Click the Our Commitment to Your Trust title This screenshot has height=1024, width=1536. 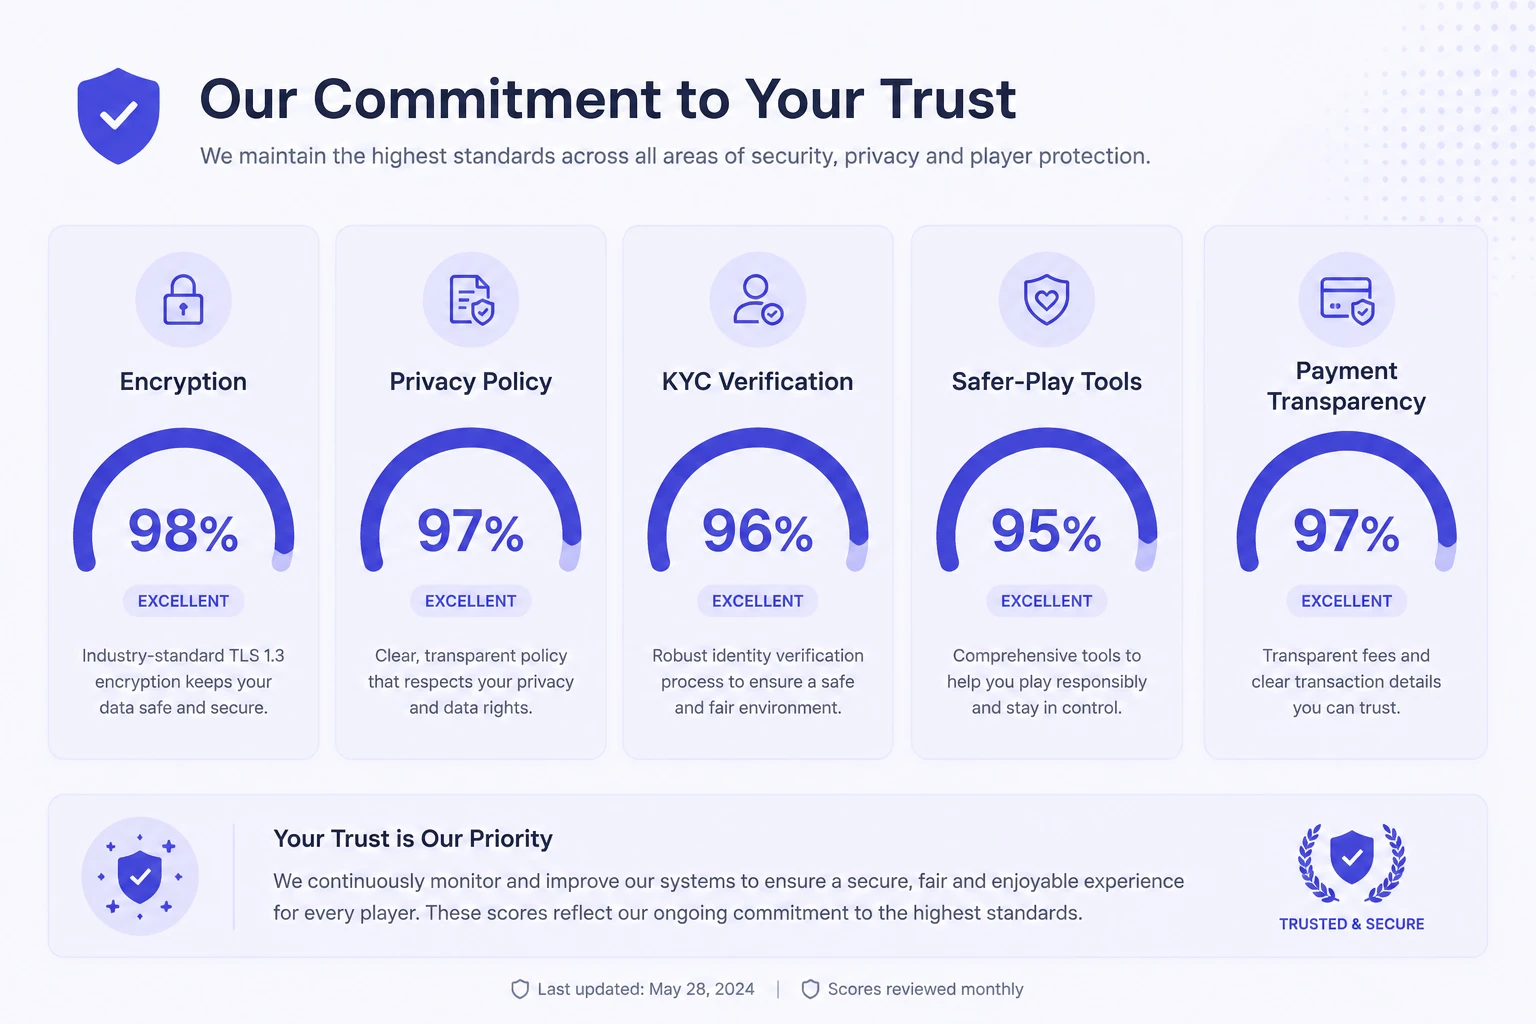pyautogui.click(x=608, y=99)
